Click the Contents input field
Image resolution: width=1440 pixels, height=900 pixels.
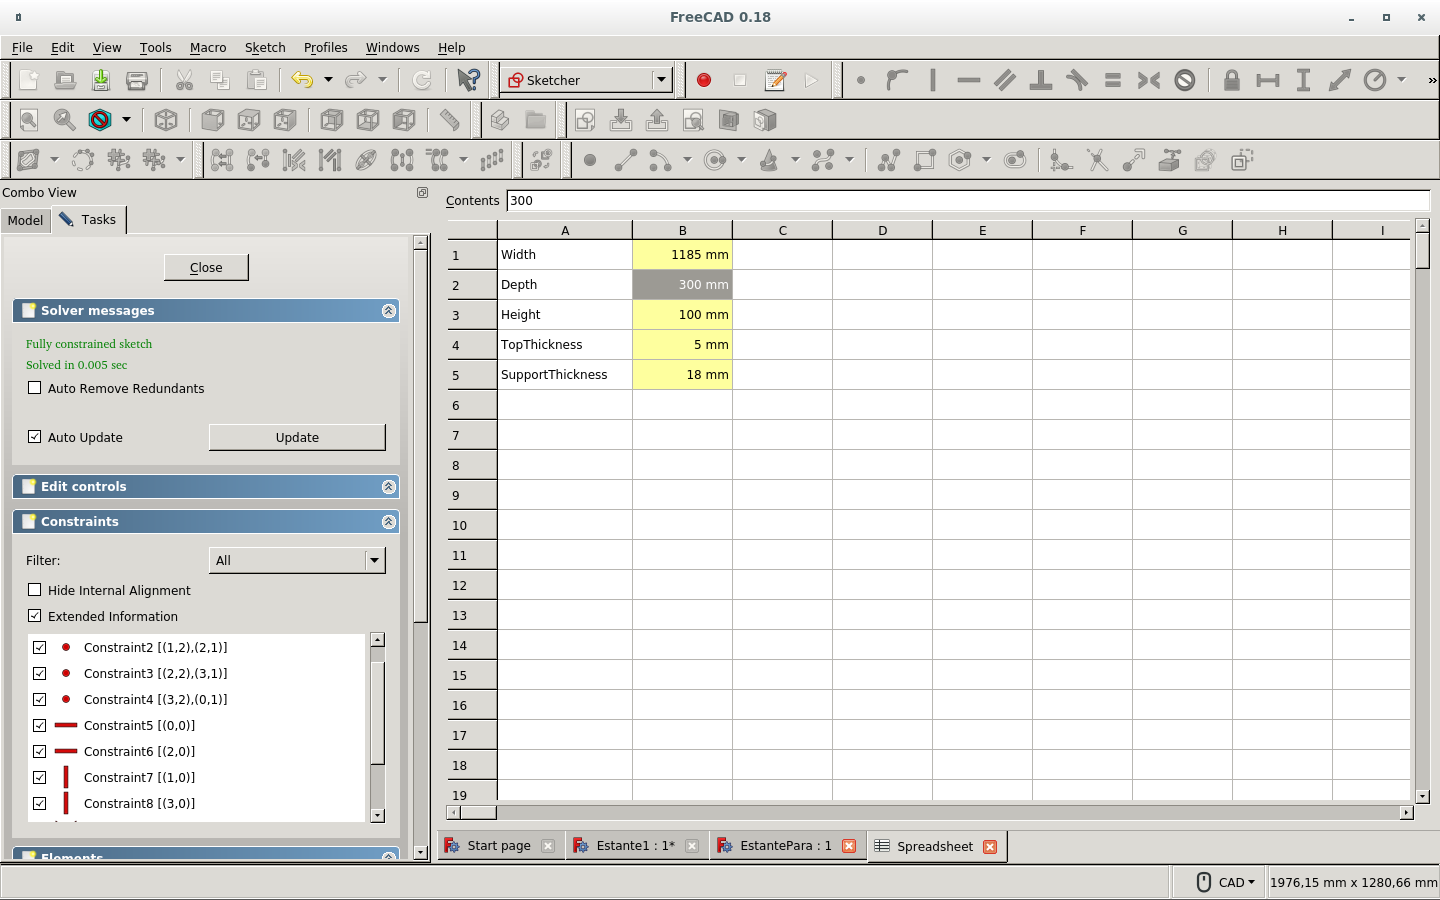pyautogui.click(x=968, y=200)
